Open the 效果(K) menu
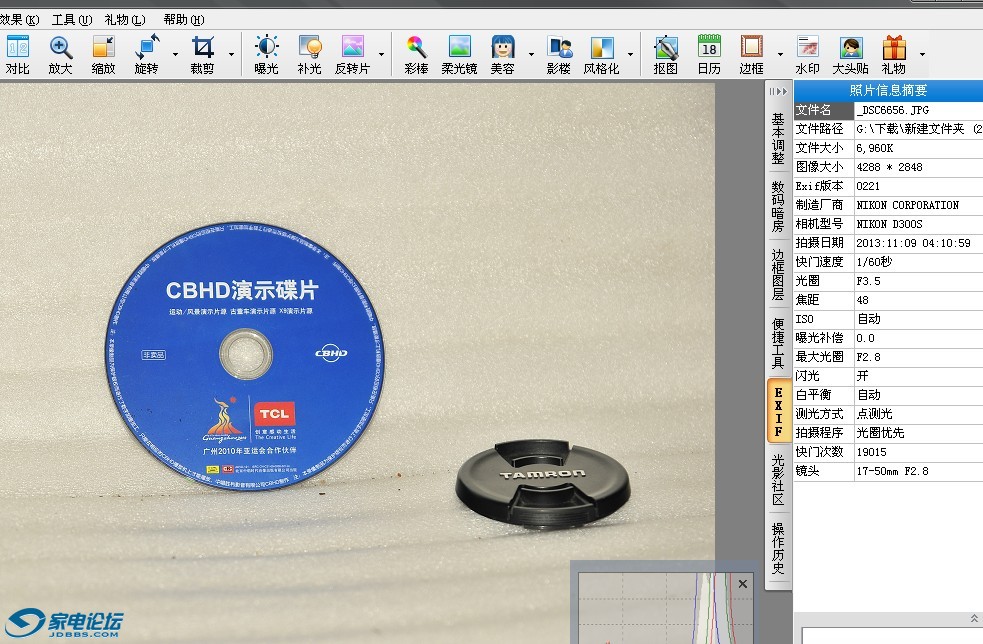The height and width of the screenshot is (644, 983). point(19,19)
